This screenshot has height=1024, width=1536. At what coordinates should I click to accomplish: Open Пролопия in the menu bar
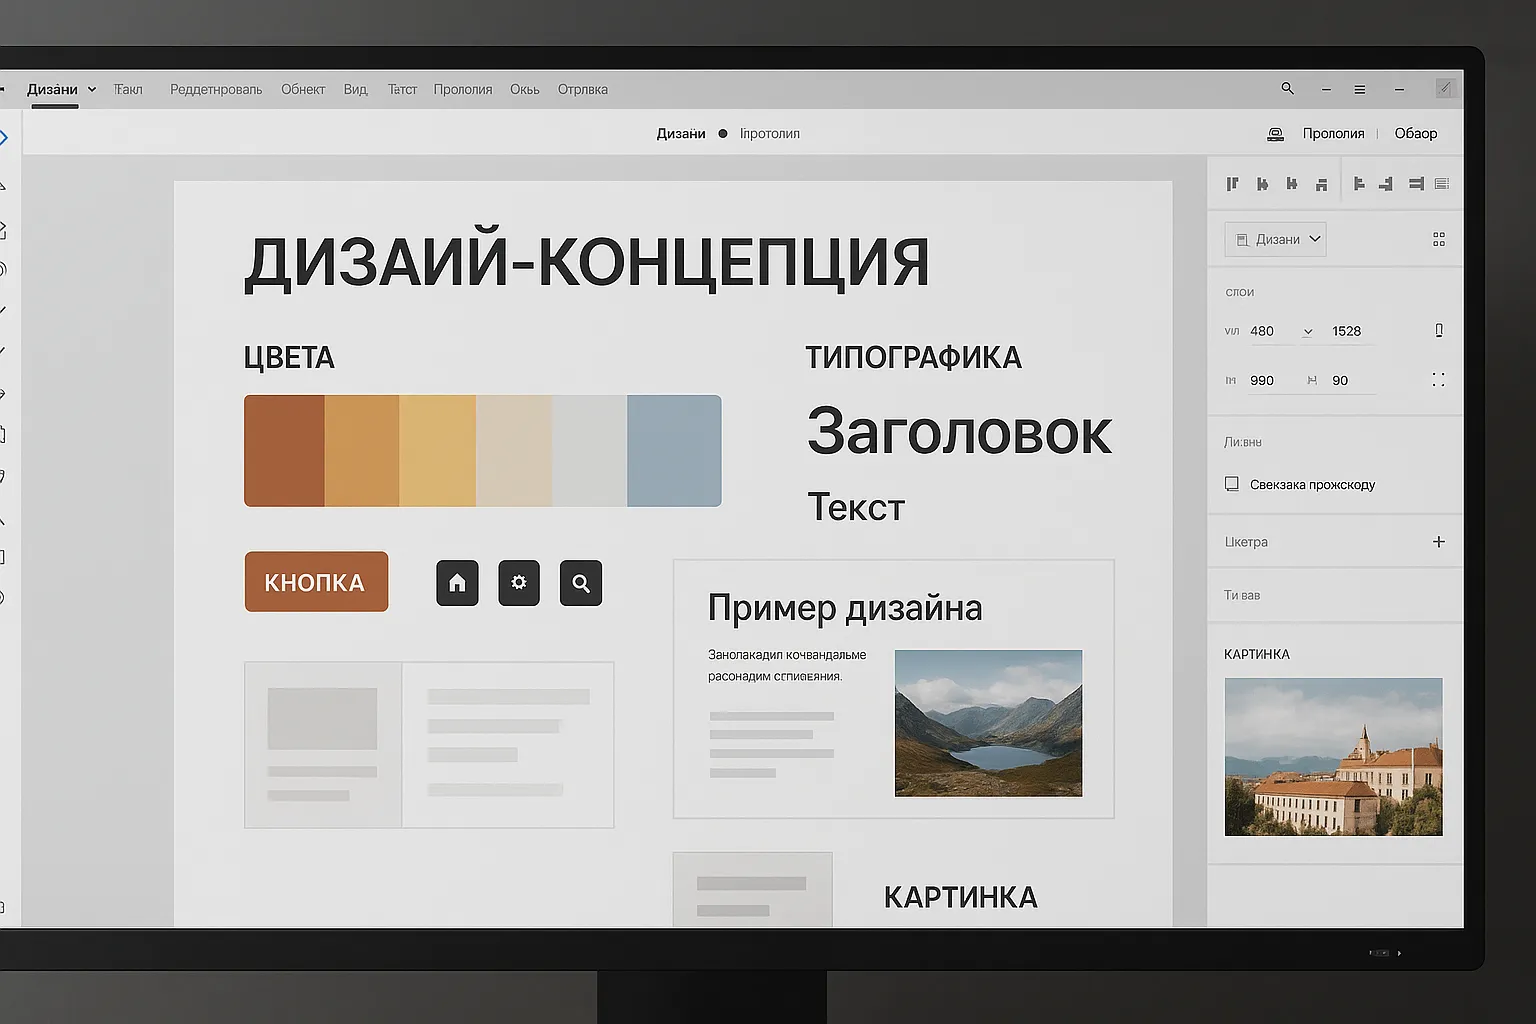coord(463,90)
